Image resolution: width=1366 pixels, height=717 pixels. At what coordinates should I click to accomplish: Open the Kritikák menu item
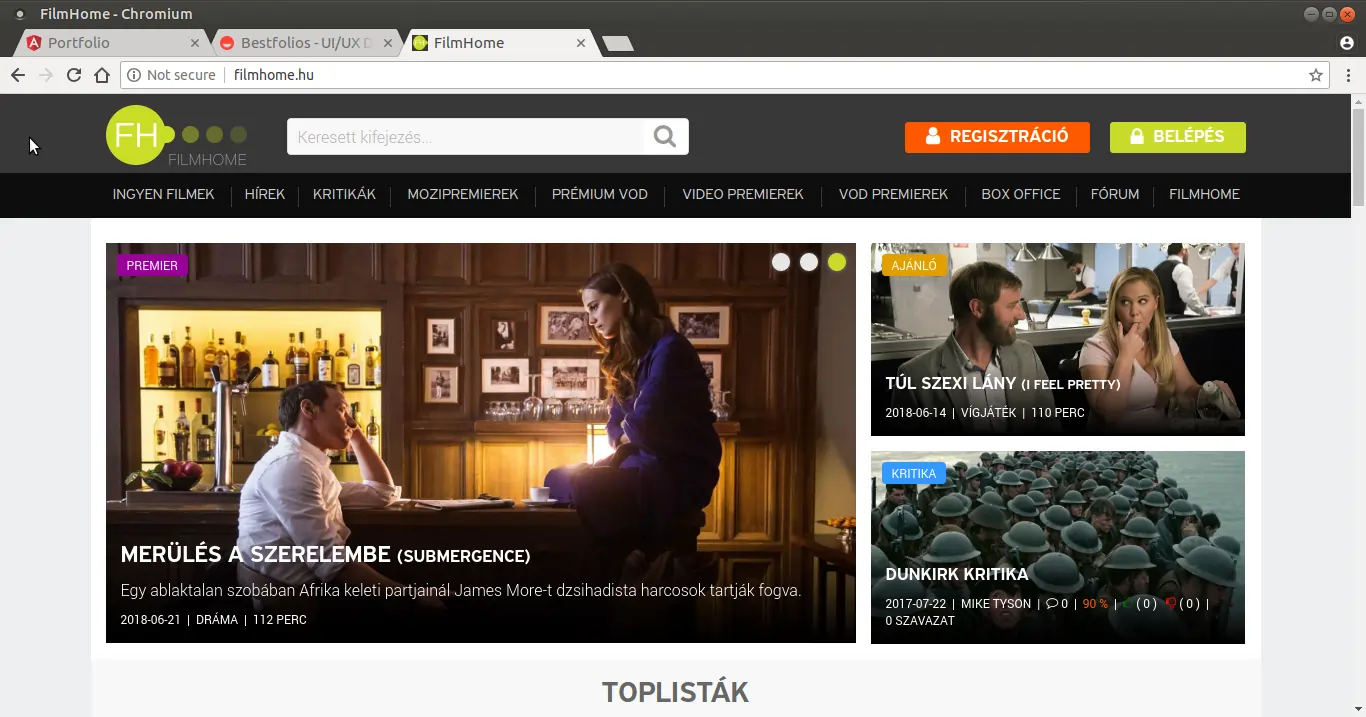click(344, 194)
